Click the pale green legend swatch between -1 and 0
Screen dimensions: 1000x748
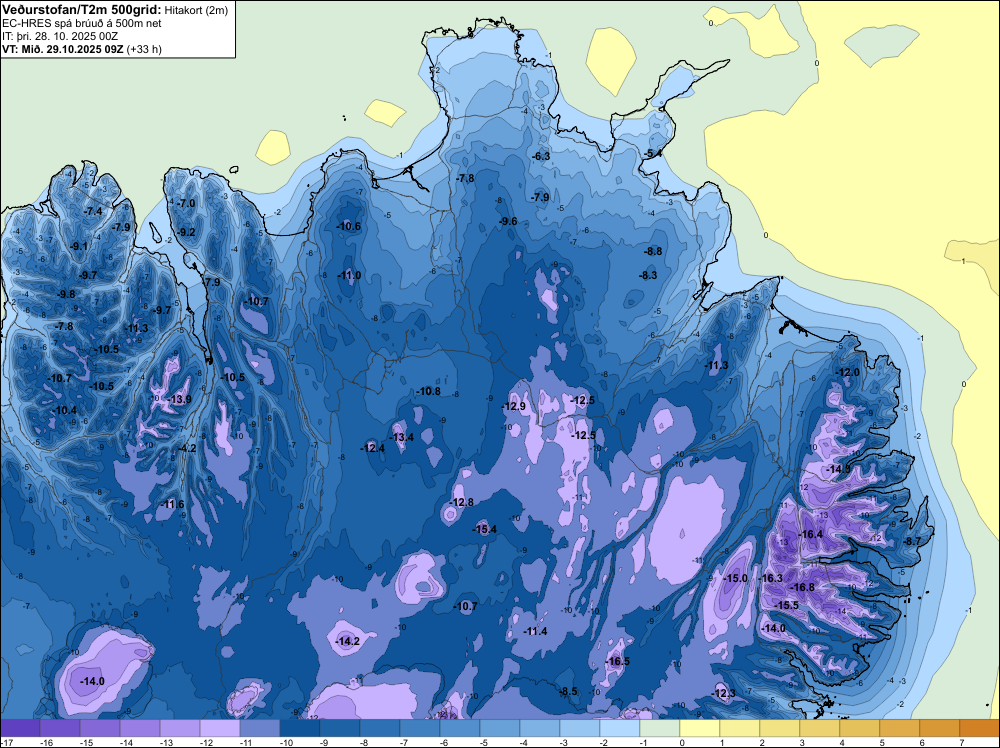point(660,728)
